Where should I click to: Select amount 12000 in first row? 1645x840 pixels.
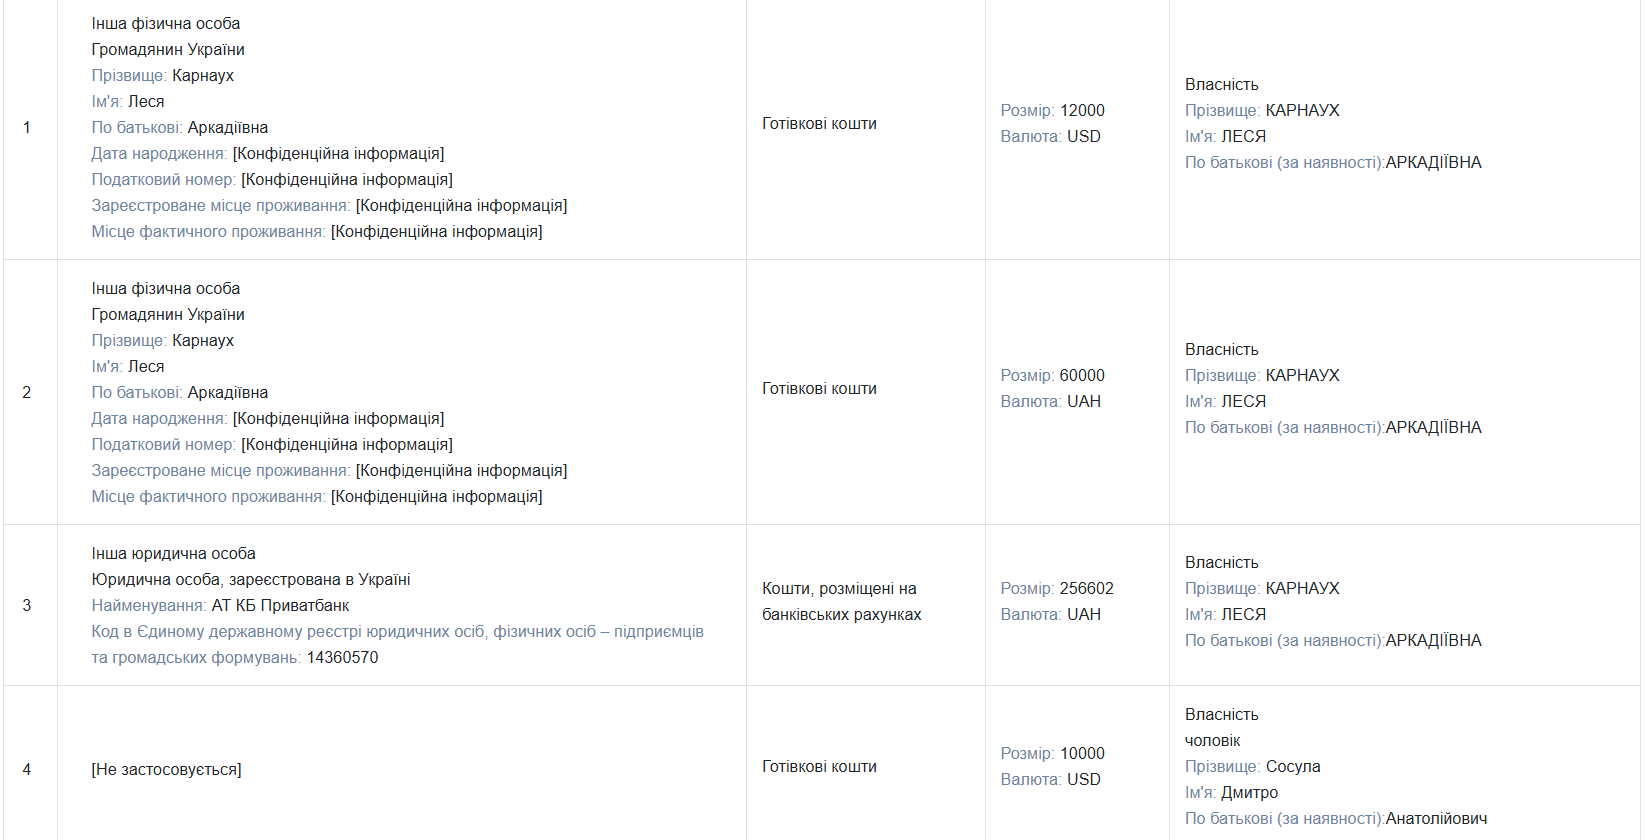(x=1082, y=110)
